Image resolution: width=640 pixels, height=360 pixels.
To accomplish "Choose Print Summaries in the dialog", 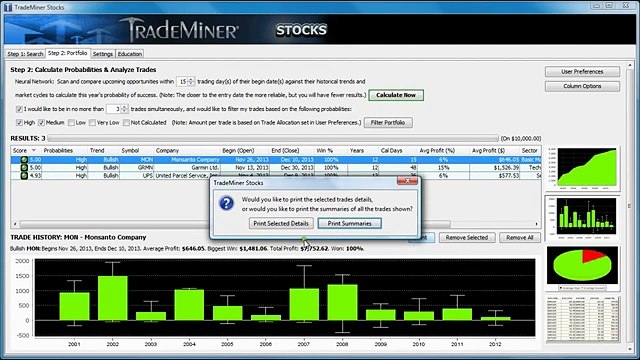I will coord(349,223).
